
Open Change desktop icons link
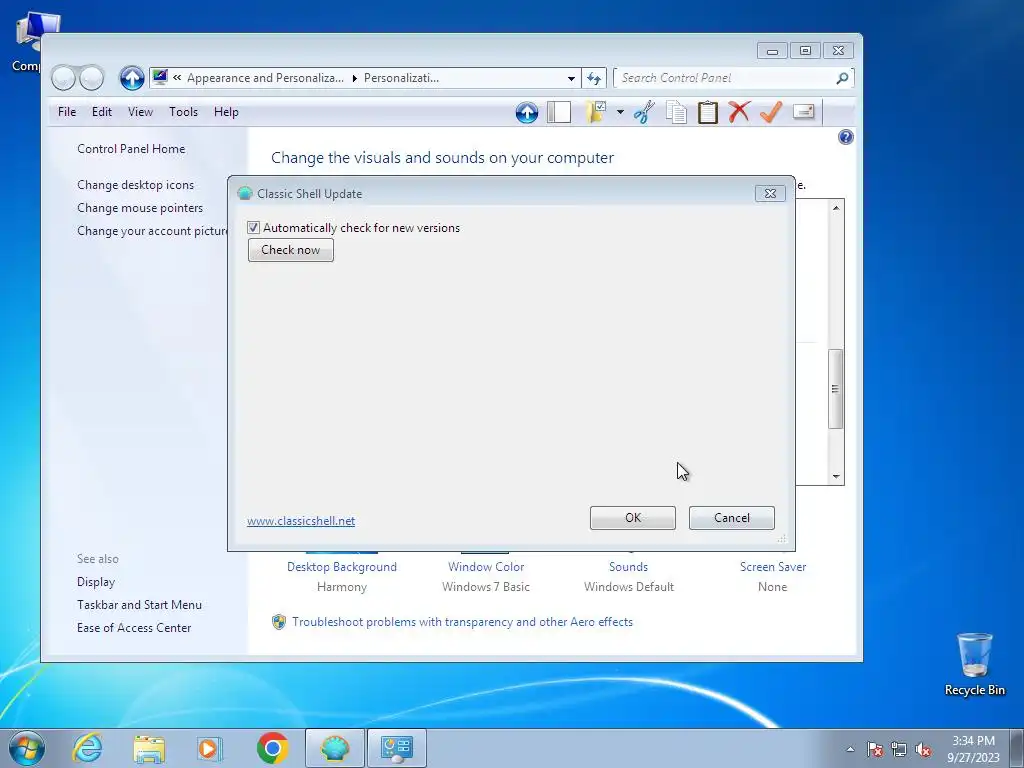(x=135, y=185)
